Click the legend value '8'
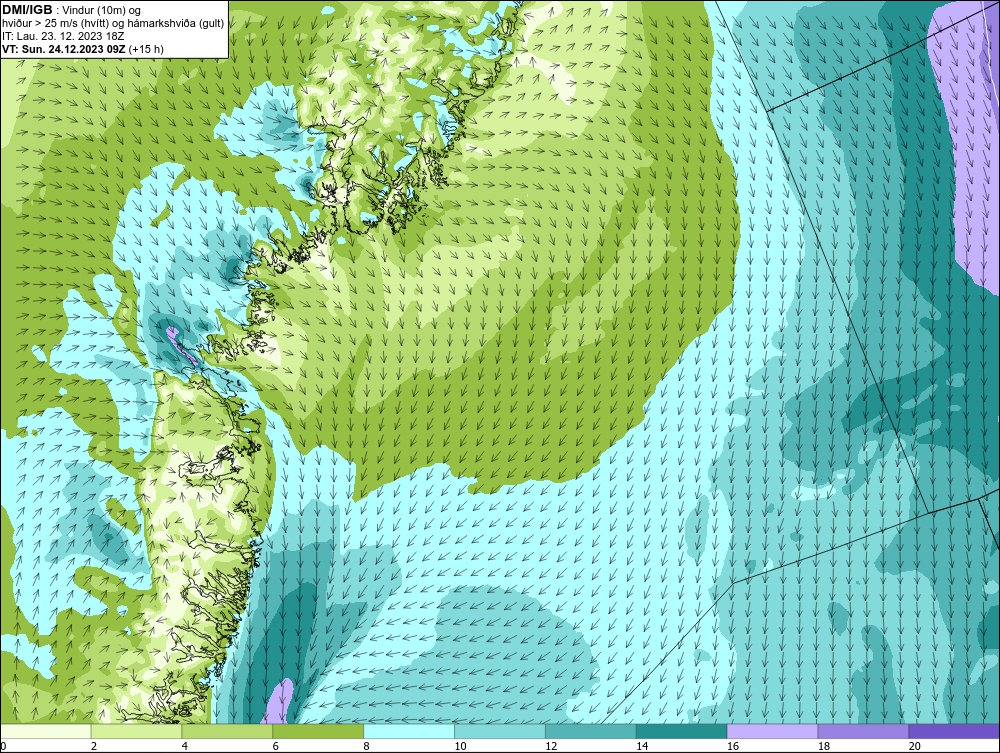This screenshot has height=753, width=1000. 367,746
